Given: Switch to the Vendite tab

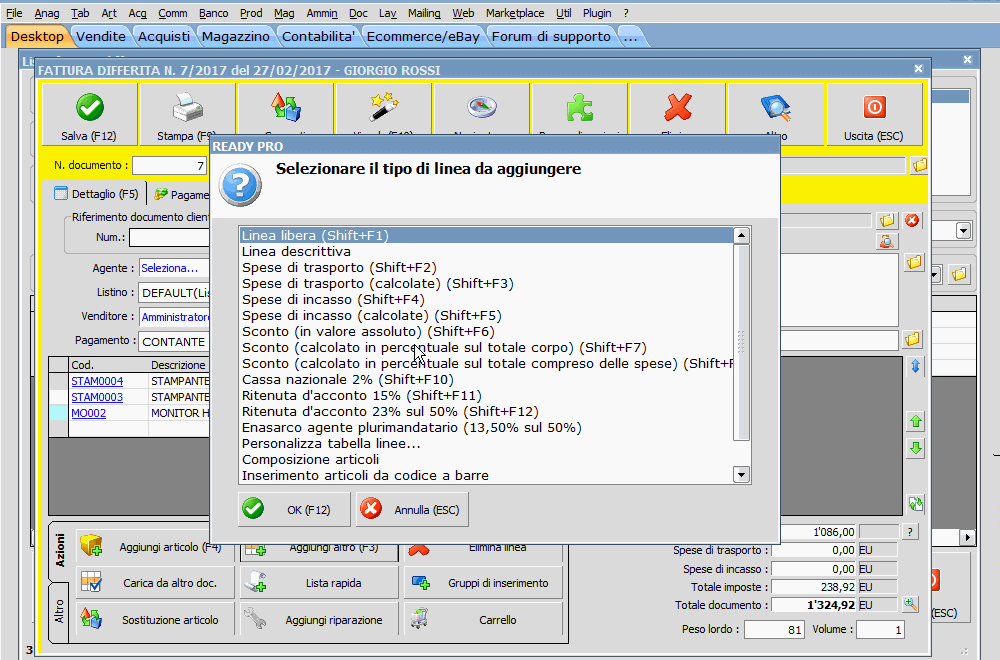Looking at the screenshot, I should [101, 36].
